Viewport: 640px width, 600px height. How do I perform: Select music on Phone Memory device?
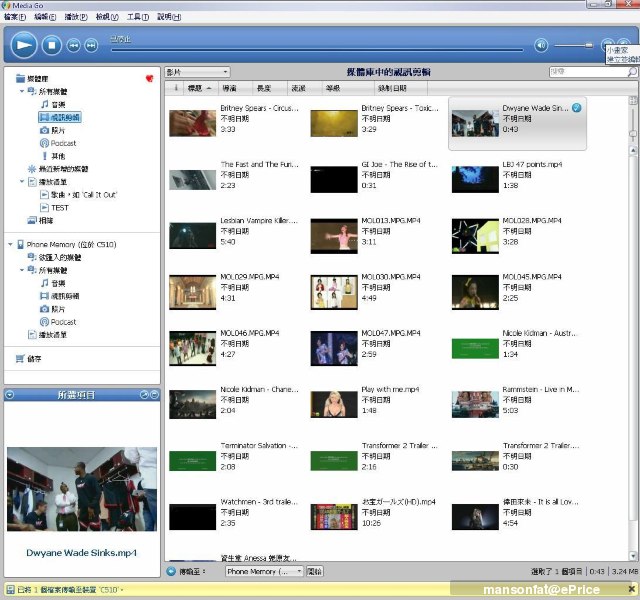53,283
